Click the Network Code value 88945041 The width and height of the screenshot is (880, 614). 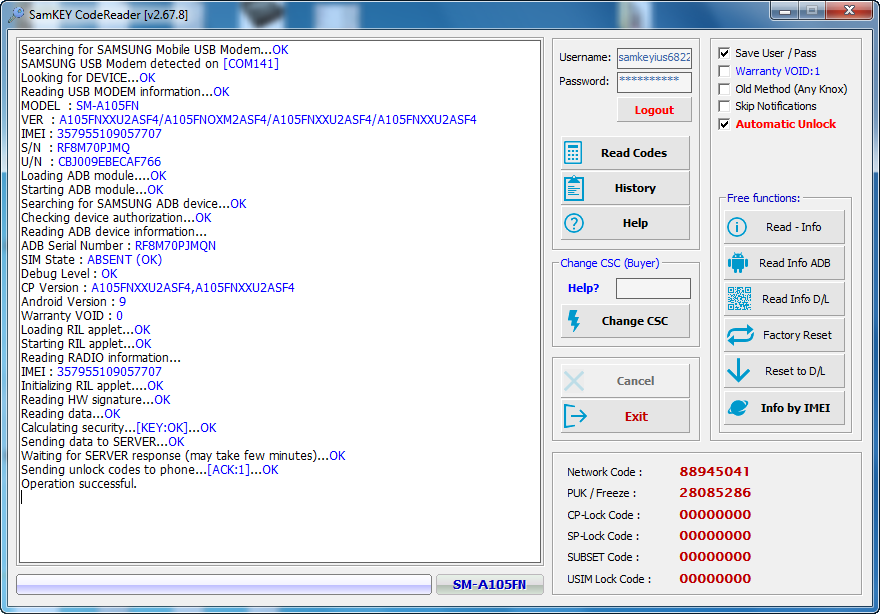[714, 471]
